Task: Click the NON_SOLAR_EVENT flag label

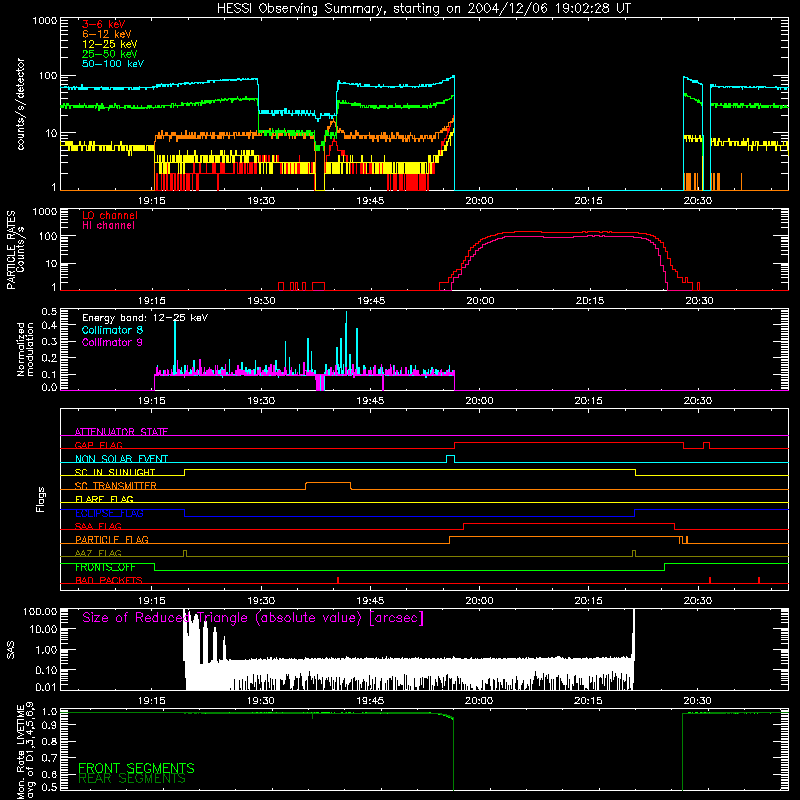Action: (x=121, y=459)
